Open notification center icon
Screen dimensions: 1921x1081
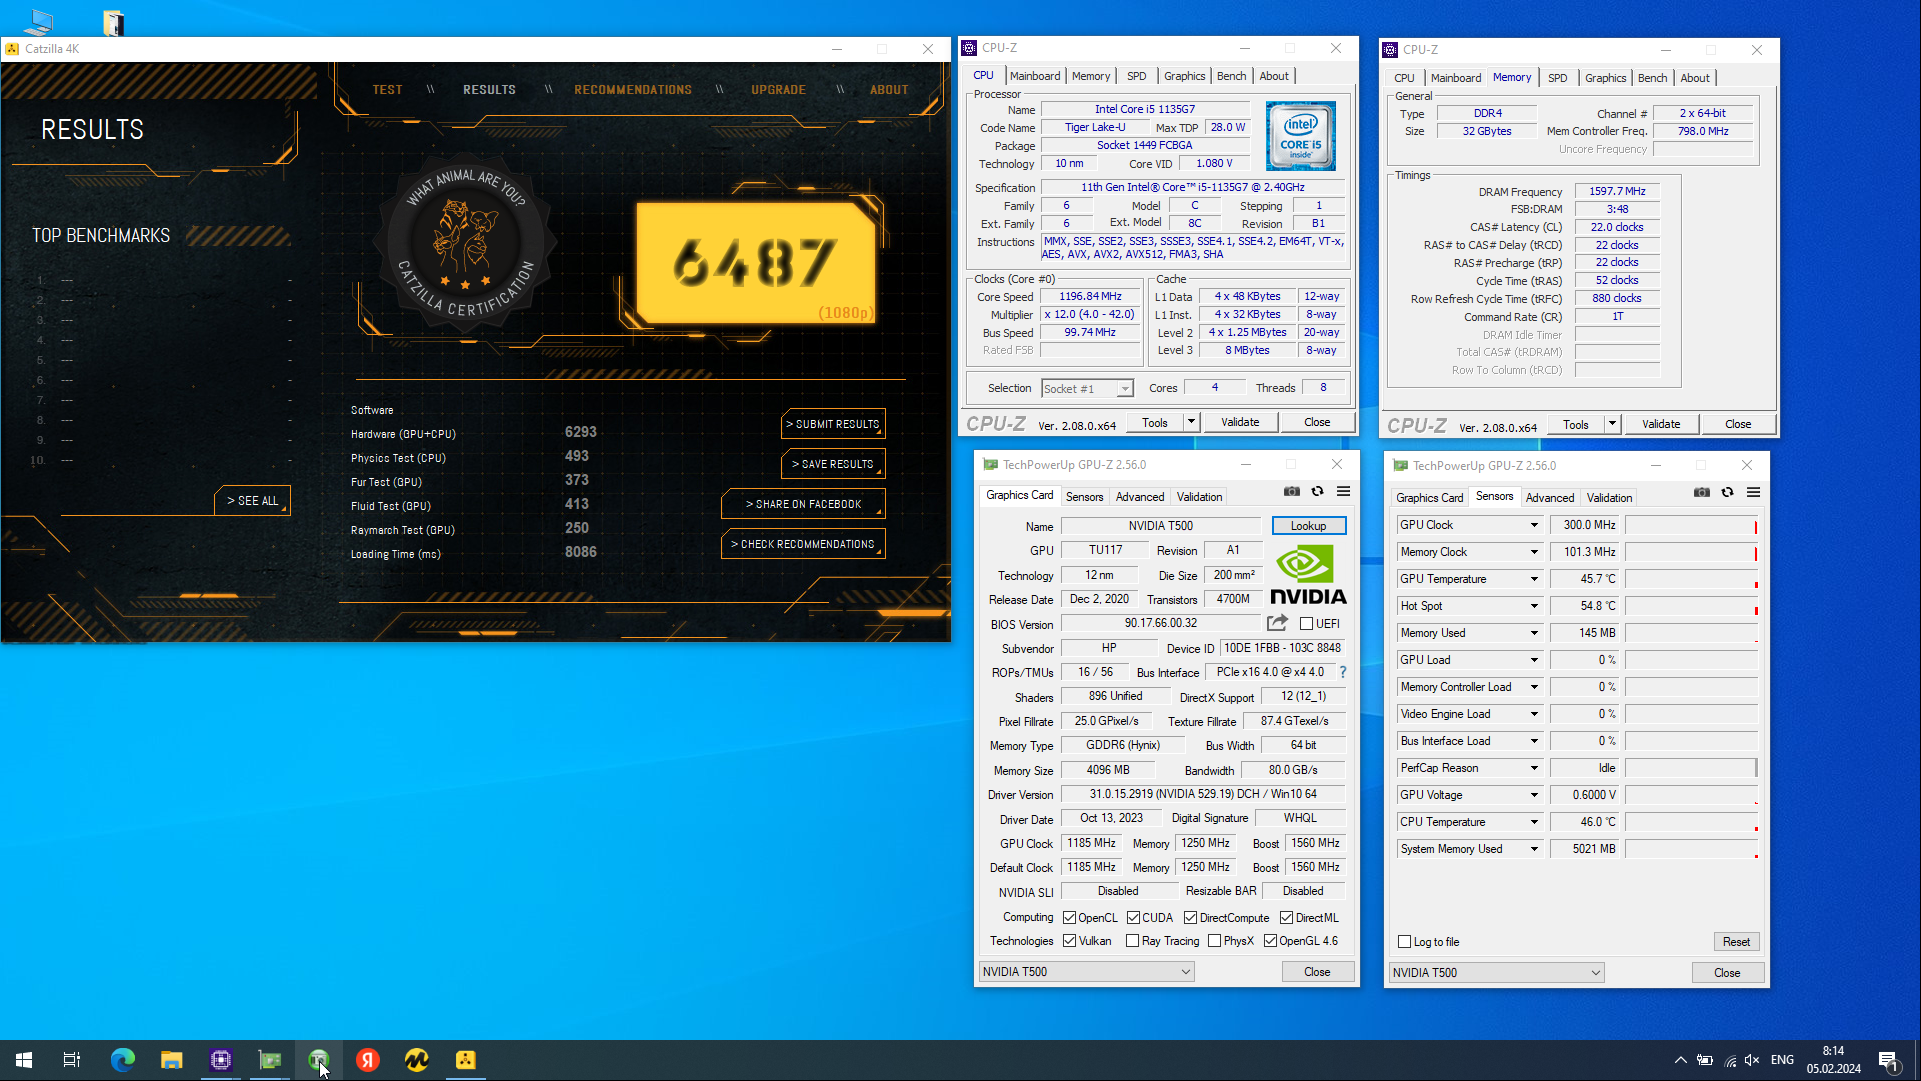pos(1888,1060)
